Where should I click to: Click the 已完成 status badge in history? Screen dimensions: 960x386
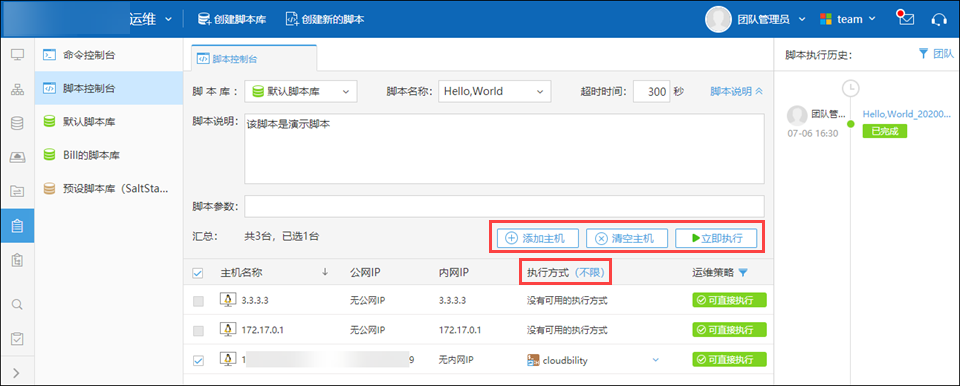pyautogui.click(x=884, y=131)
